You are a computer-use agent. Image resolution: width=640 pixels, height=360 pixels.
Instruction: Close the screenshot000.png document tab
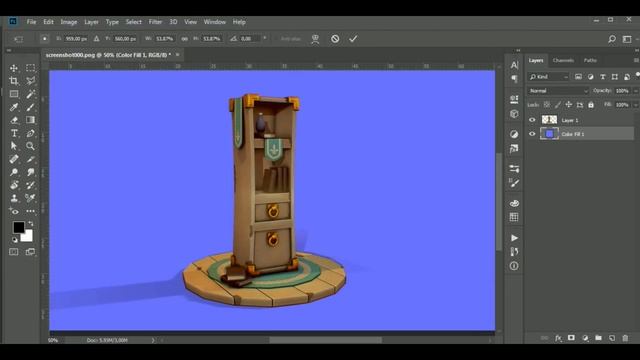(178, 55)
